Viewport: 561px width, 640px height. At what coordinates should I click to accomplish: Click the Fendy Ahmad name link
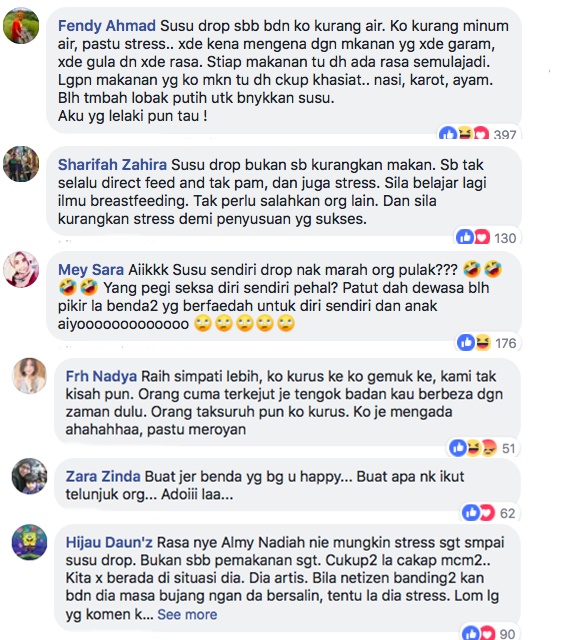(107, 26)
